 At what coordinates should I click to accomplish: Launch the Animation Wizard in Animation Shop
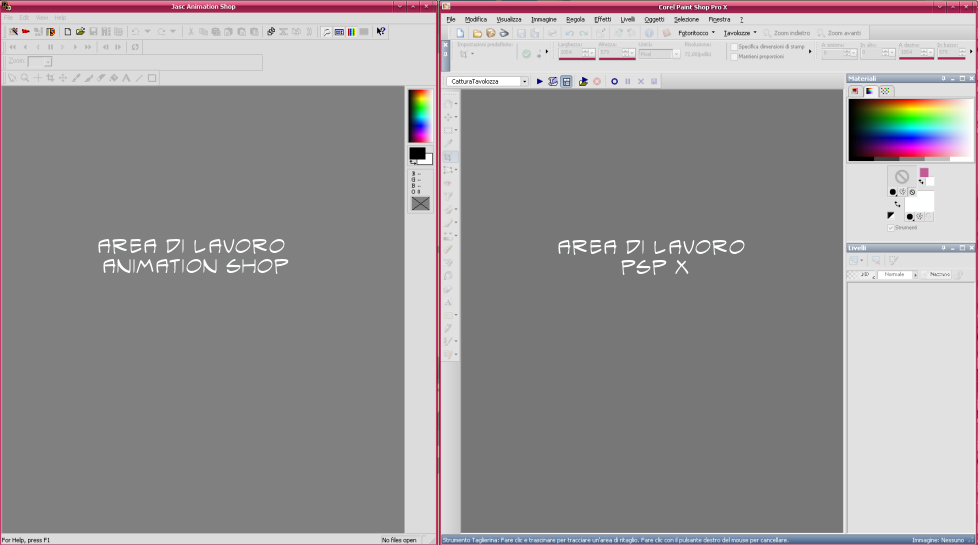pyautogui.click(x=13, y=31)
